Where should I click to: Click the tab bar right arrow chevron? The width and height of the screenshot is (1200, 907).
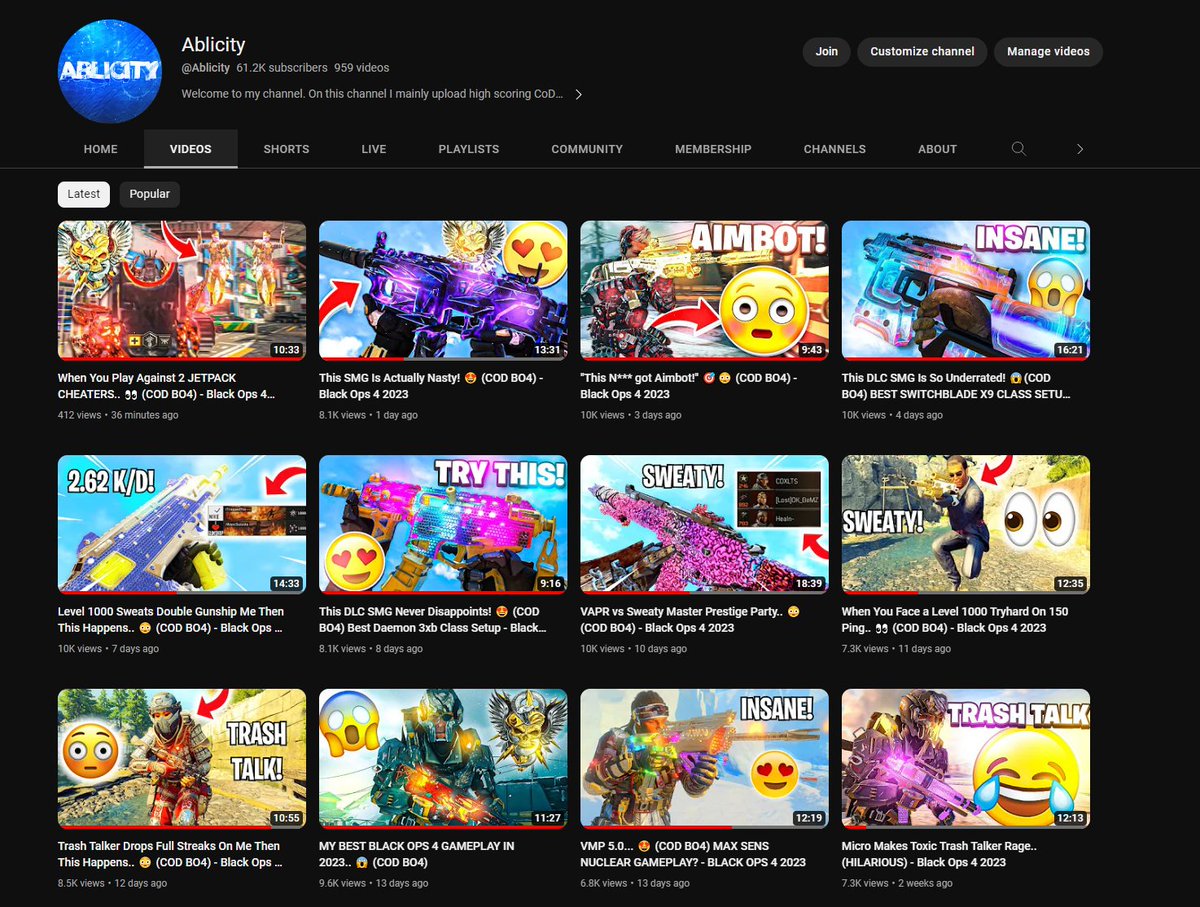click(x=1079, y=149)
